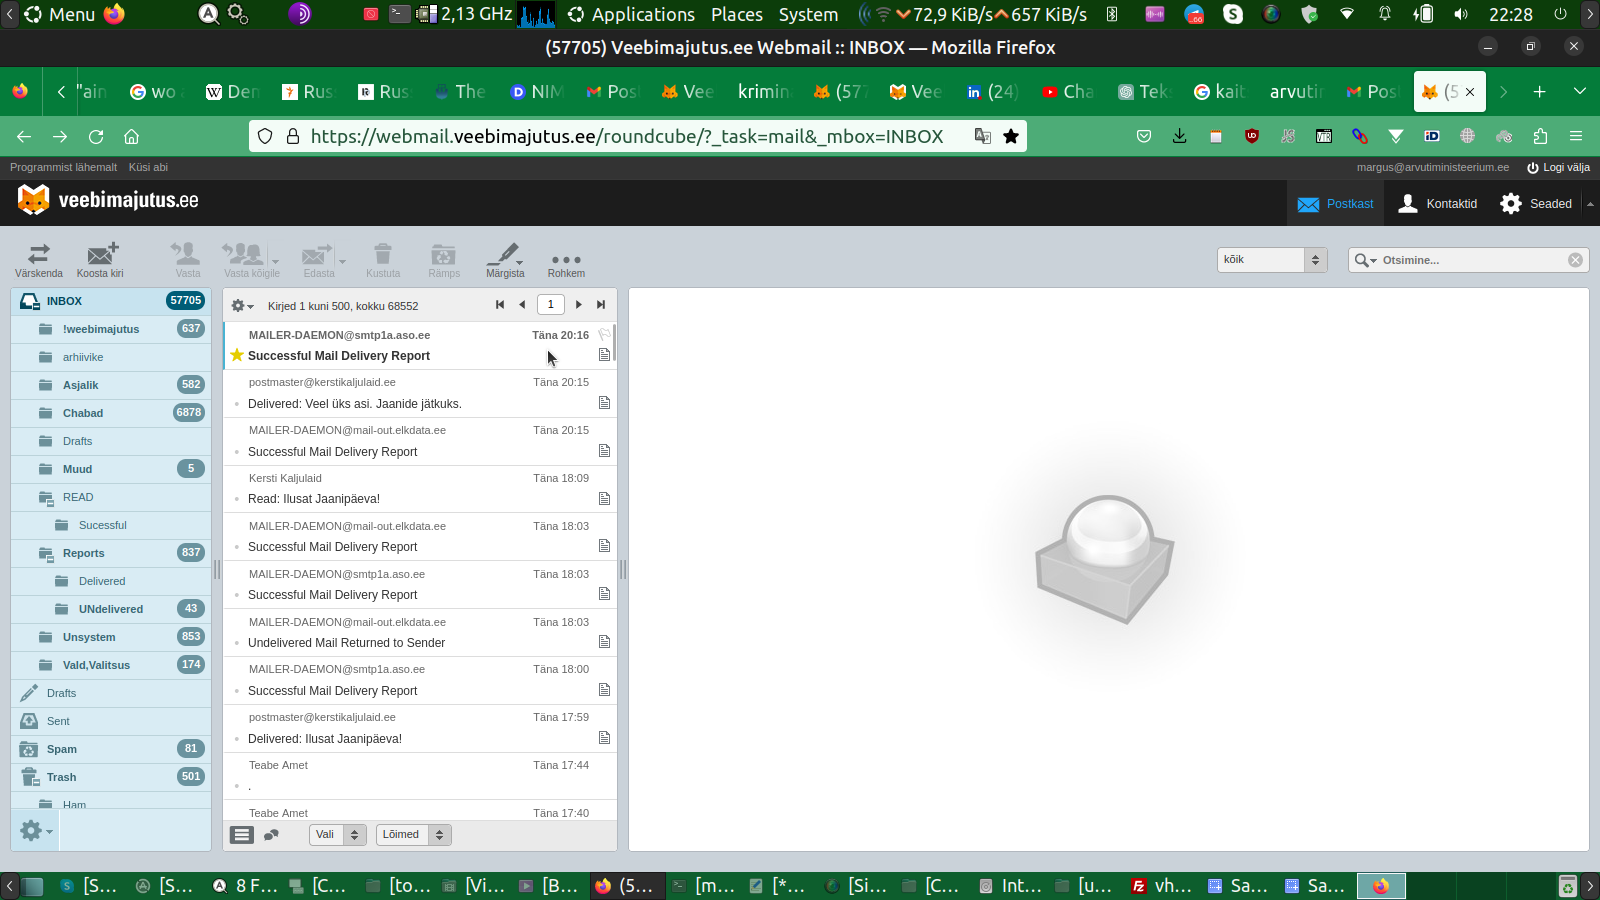The image size is (1600, 900).
Task: List all Firefox tabs with the chevron
Action: pos(1580,91)
